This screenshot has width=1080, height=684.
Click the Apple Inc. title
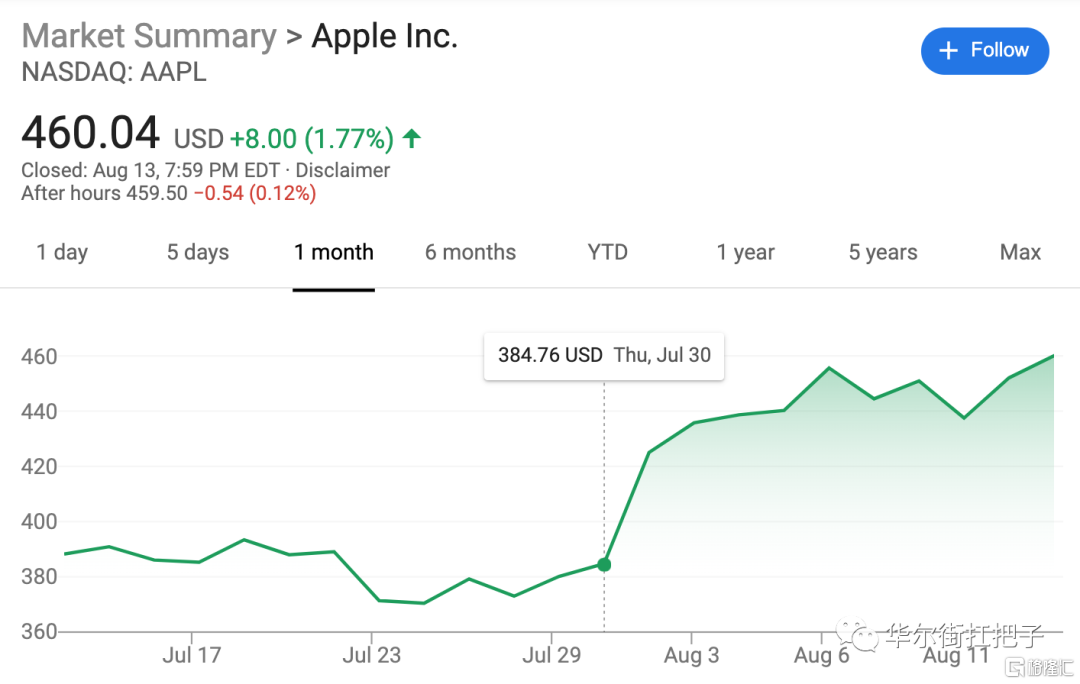click(x=385, y=37)
